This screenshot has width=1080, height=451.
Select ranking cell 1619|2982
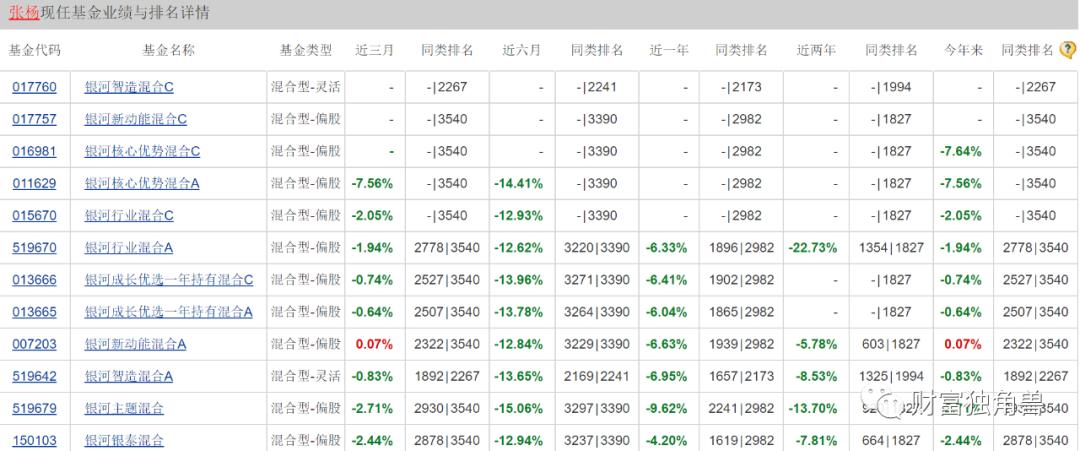[x=741, y=441]
